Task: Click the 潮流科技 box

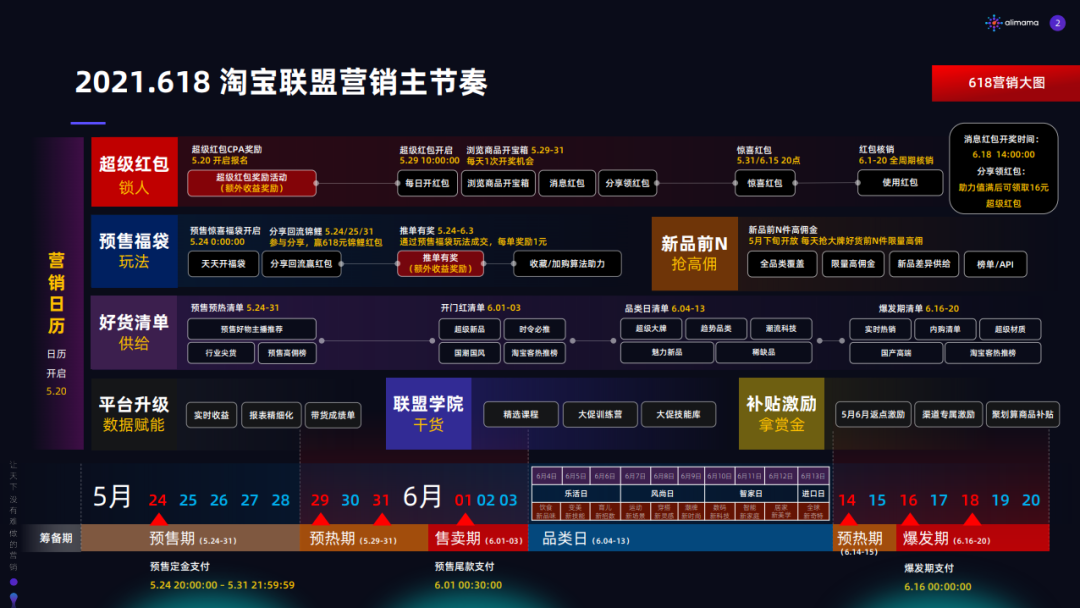Action: click(x=781, y=328)
